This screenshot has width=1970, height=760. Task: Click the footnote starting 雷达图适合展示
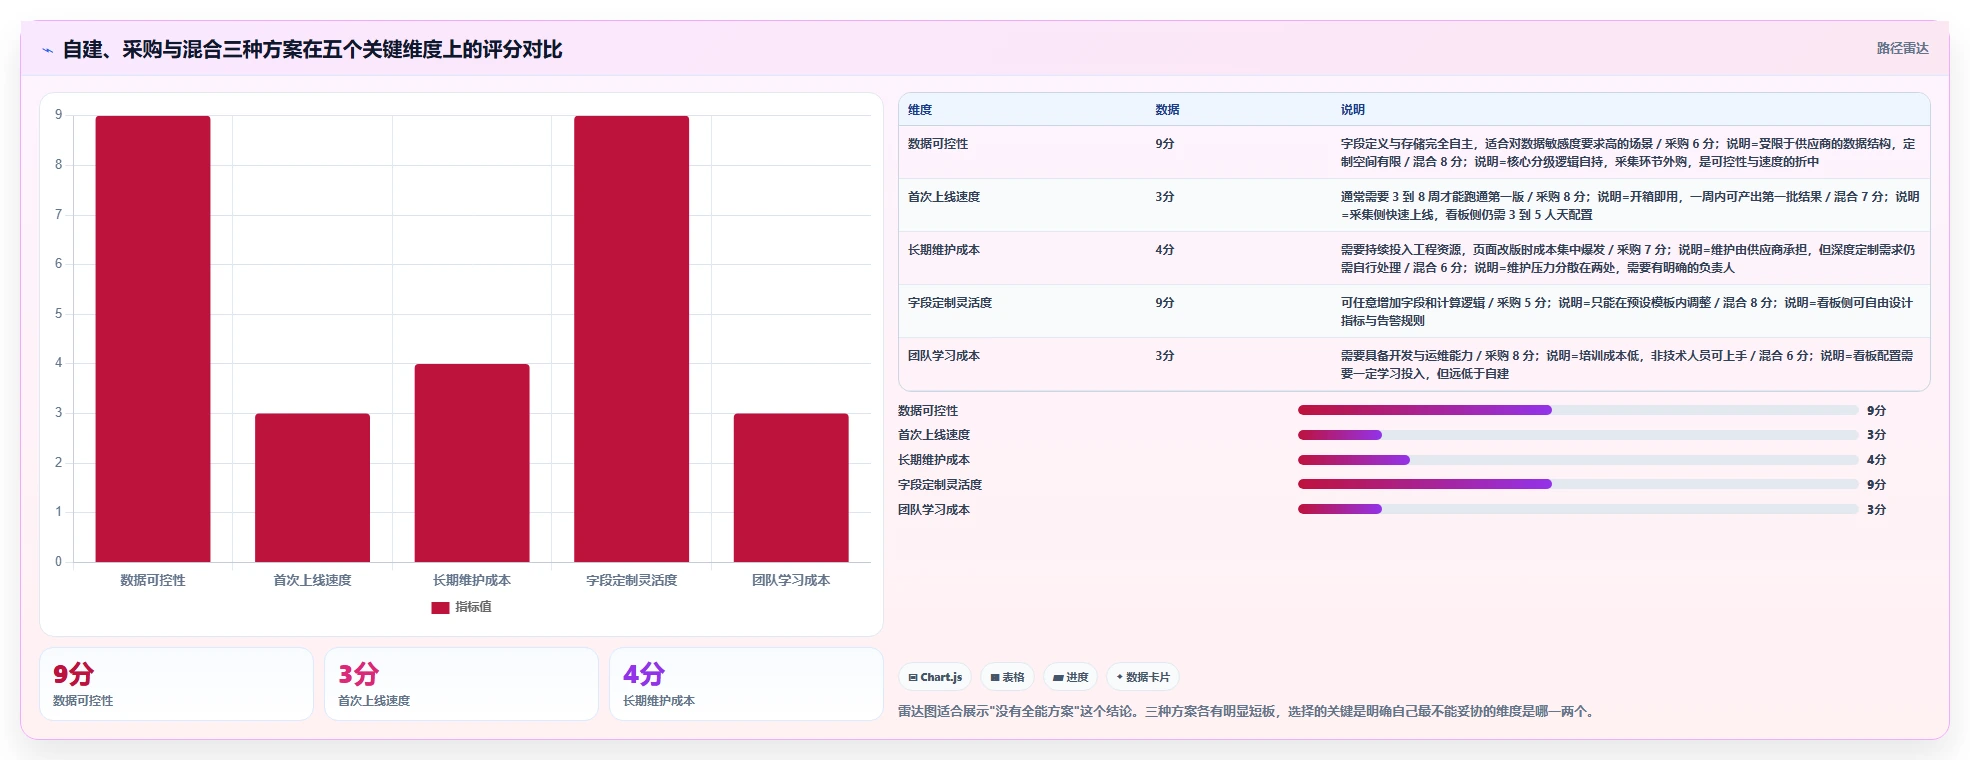1247,712
